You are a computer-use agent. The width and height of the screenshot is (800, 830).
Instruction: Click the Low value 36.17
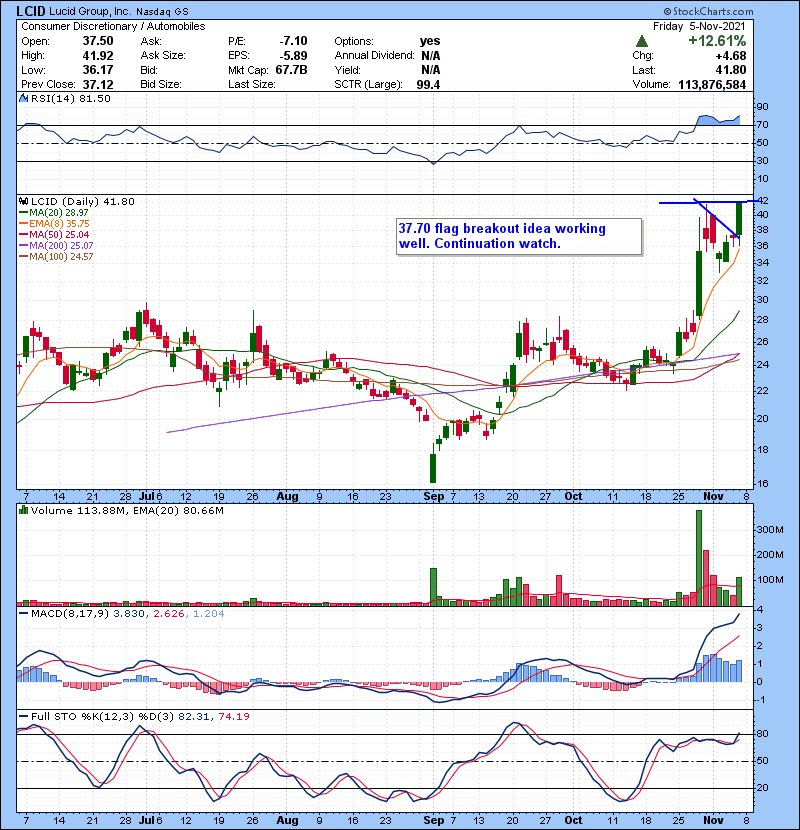coord(97,70)
